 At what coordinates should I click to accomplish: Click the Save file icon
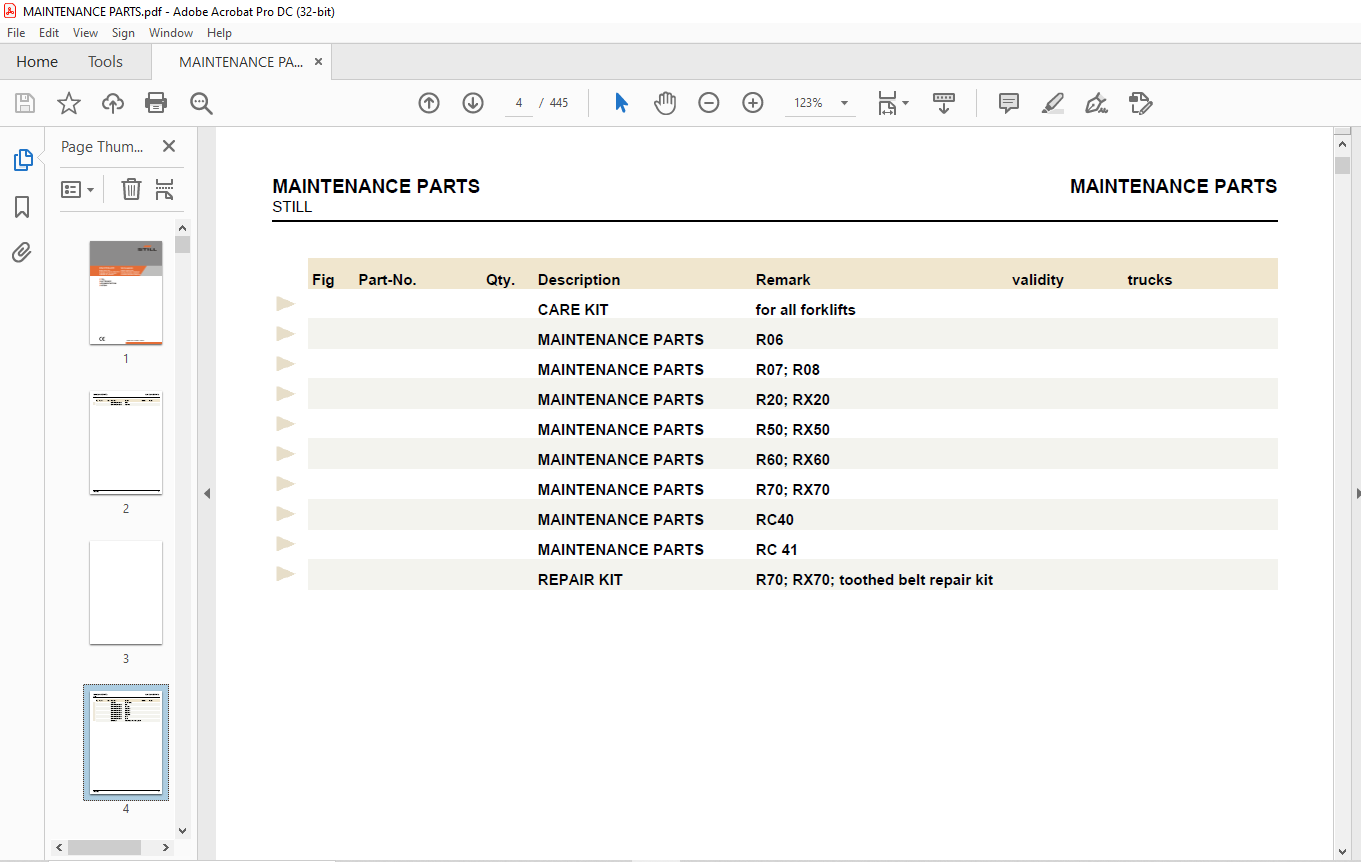(25, 103)
